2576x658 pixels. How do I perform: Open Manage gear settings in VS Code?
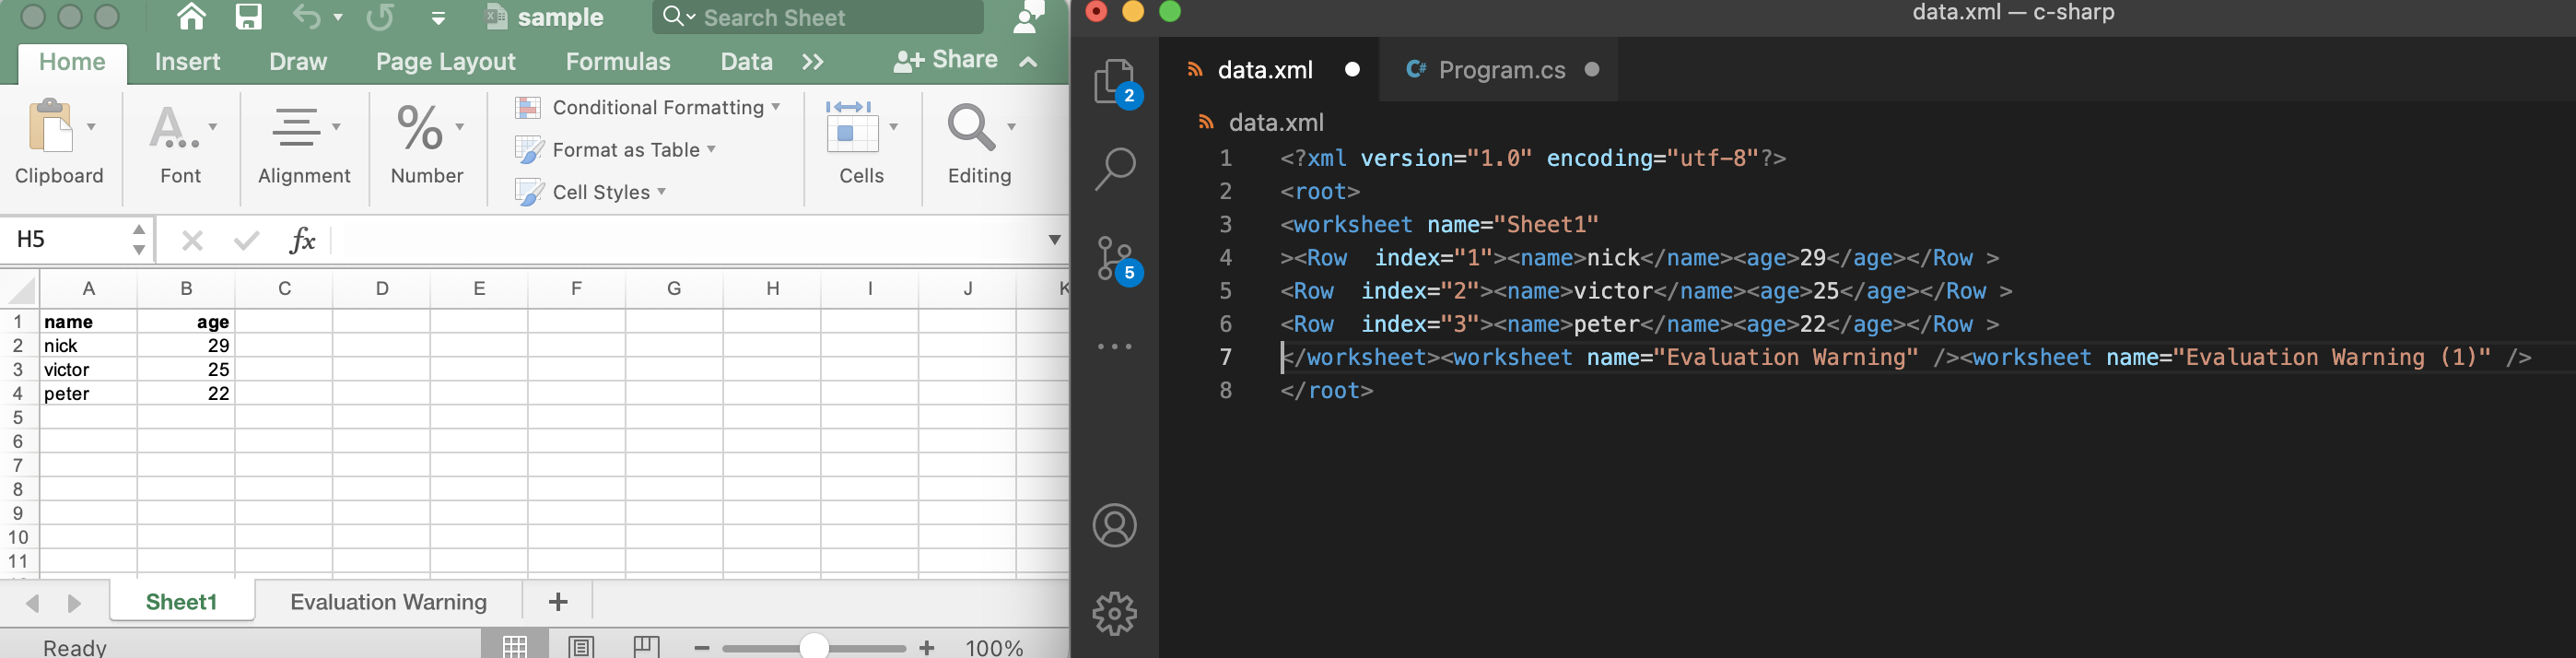tap(1114, 613)
